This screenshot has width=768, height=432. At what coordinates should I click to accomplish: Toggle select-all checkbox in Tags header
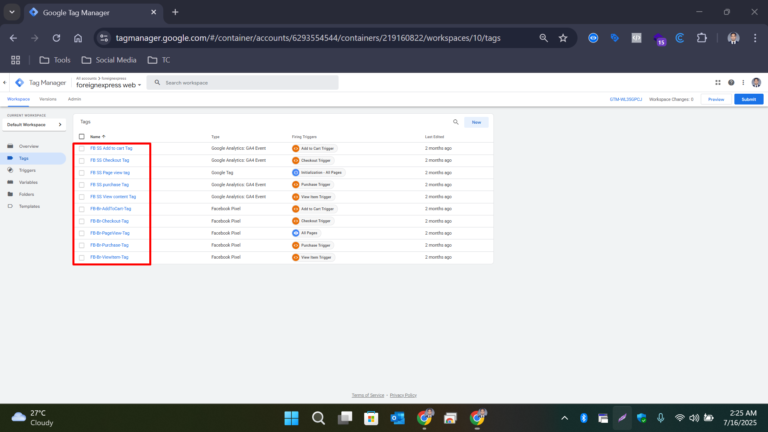coord(82,136)
